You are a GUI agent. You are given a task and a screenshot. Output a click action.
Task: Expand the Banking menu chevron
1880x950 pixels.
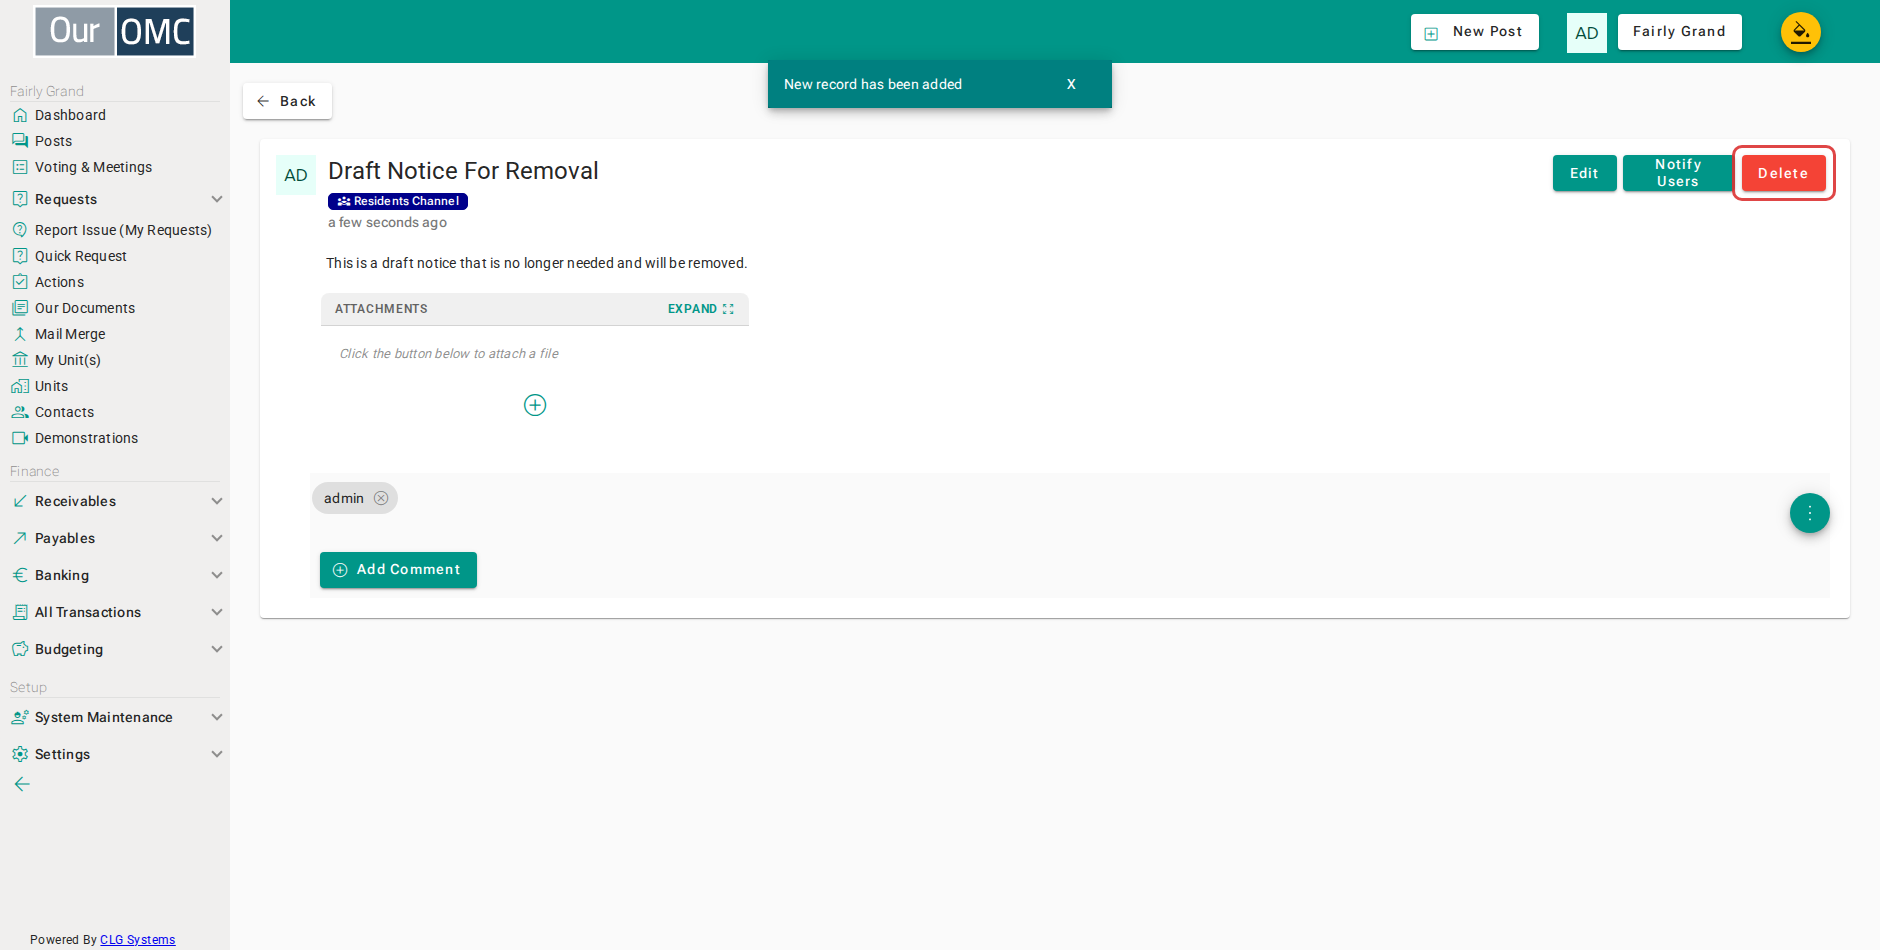217,575
